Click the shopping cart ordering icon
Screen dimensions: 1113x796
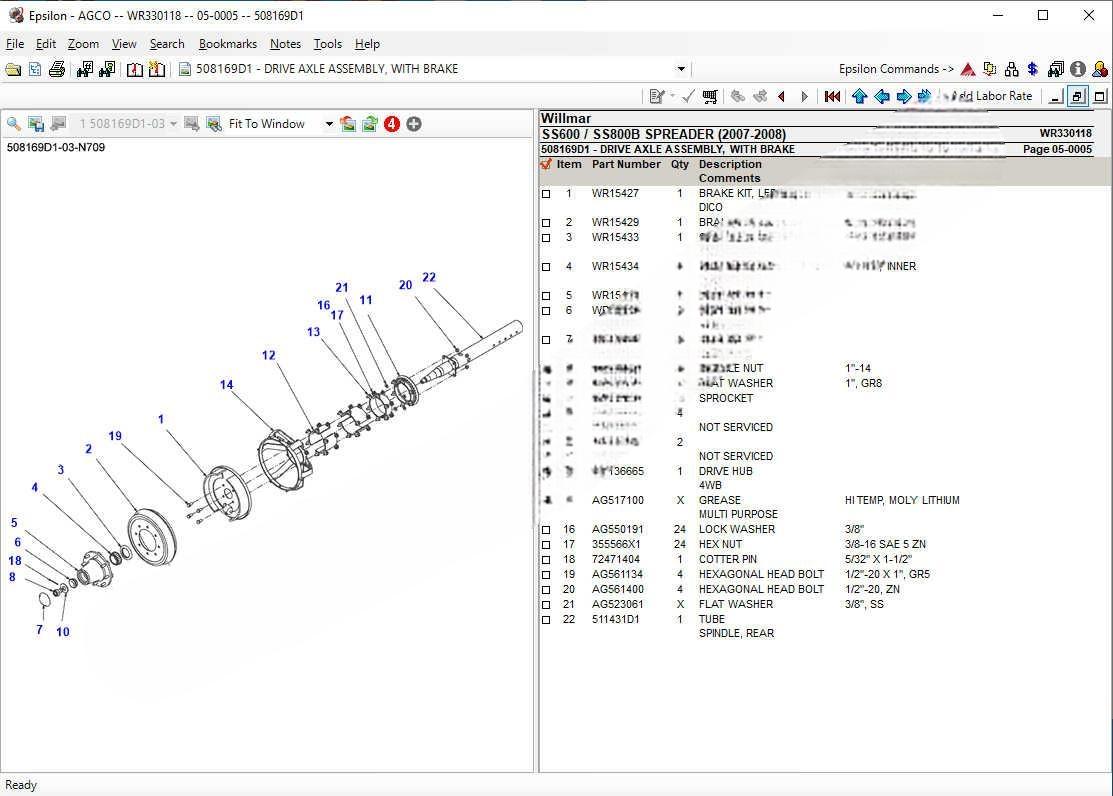coord(710,96)
